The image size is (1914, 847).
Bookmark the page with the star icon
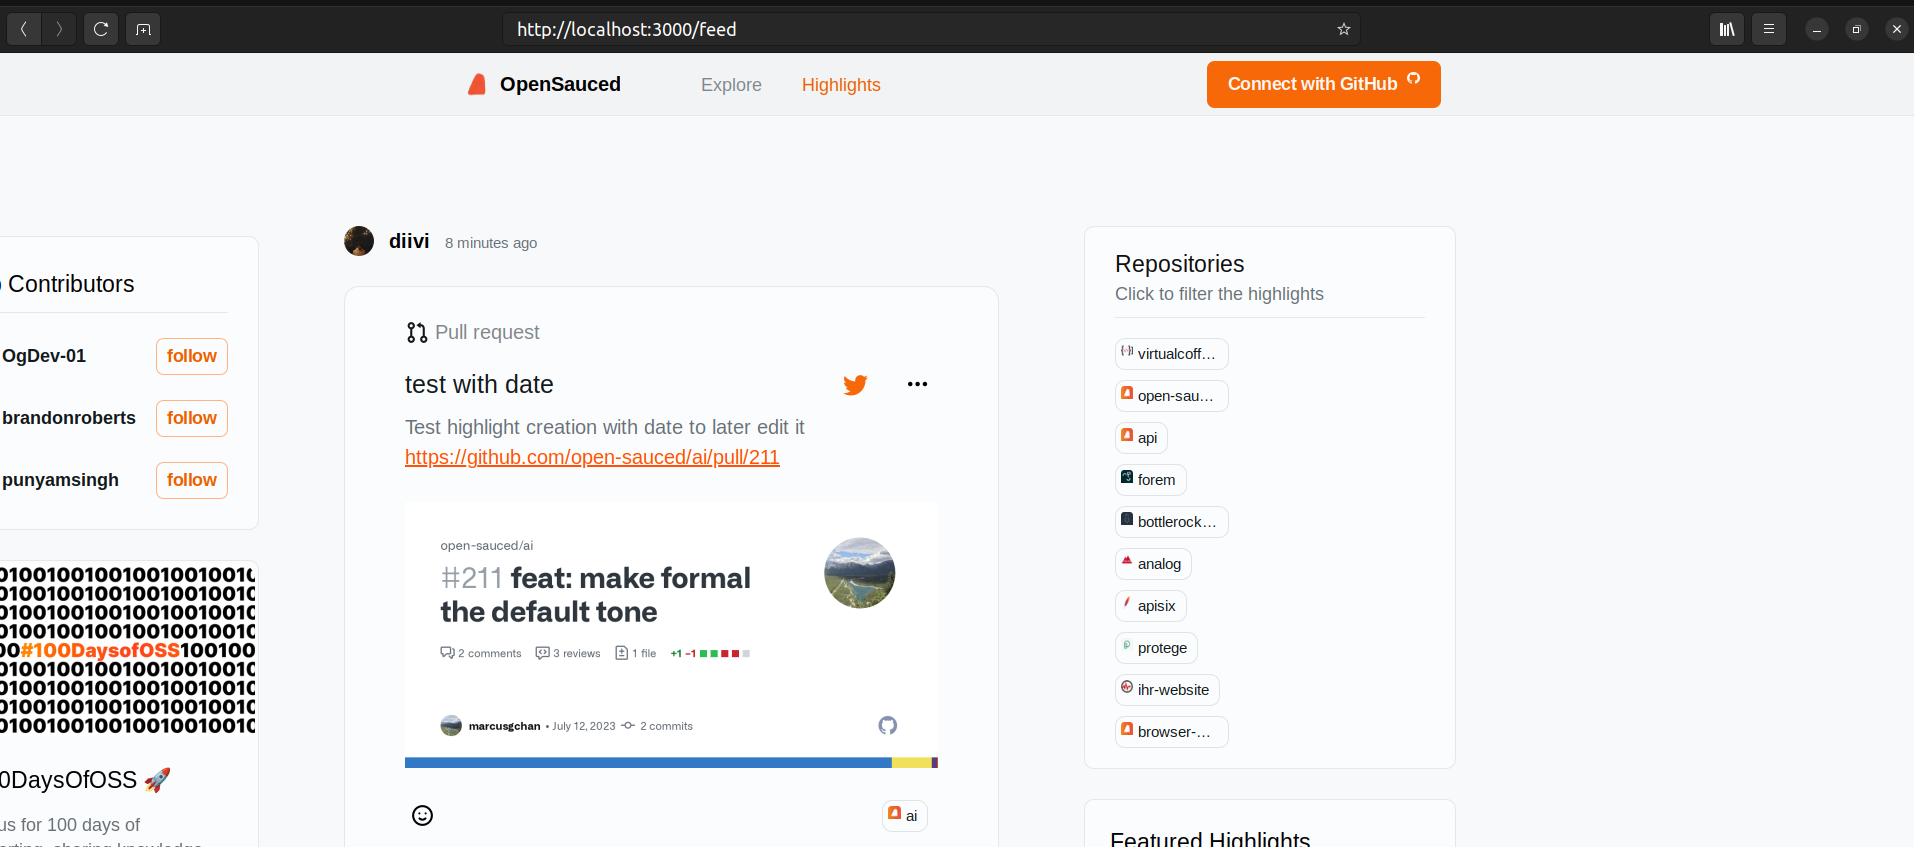1344,29
